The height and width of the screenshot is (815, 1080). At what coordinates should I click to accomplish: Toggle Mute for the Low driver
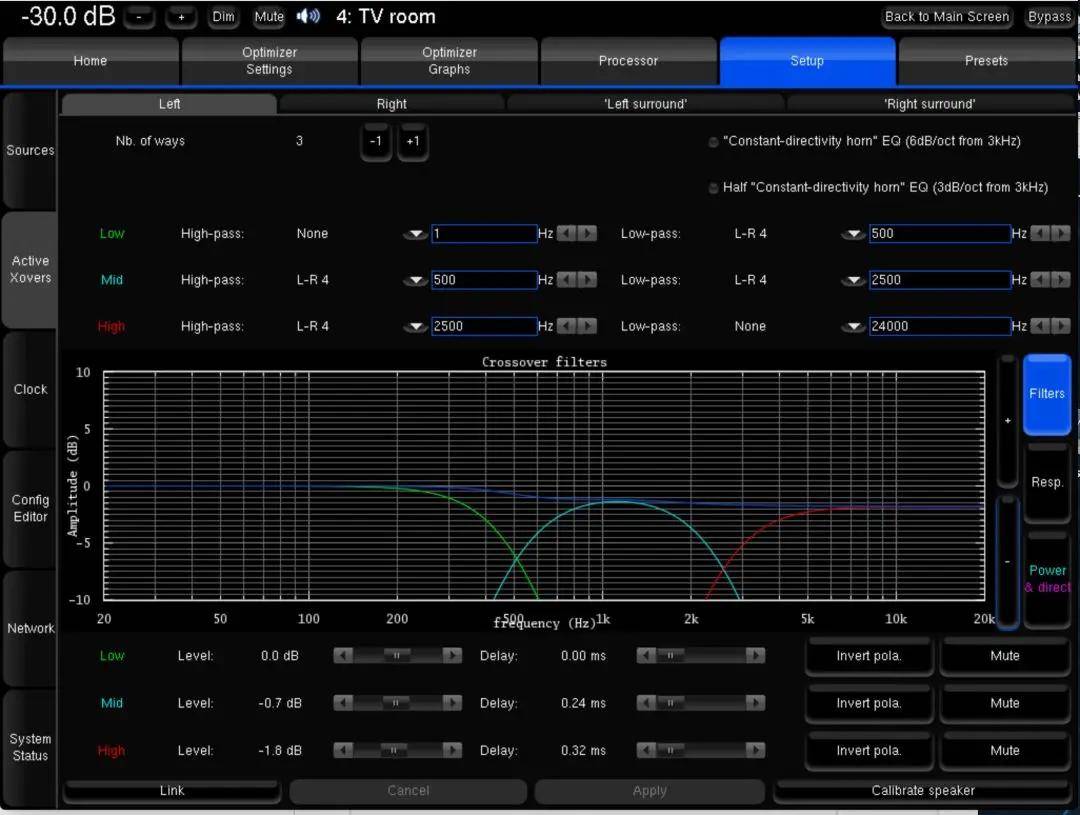tap(1004, 656)
